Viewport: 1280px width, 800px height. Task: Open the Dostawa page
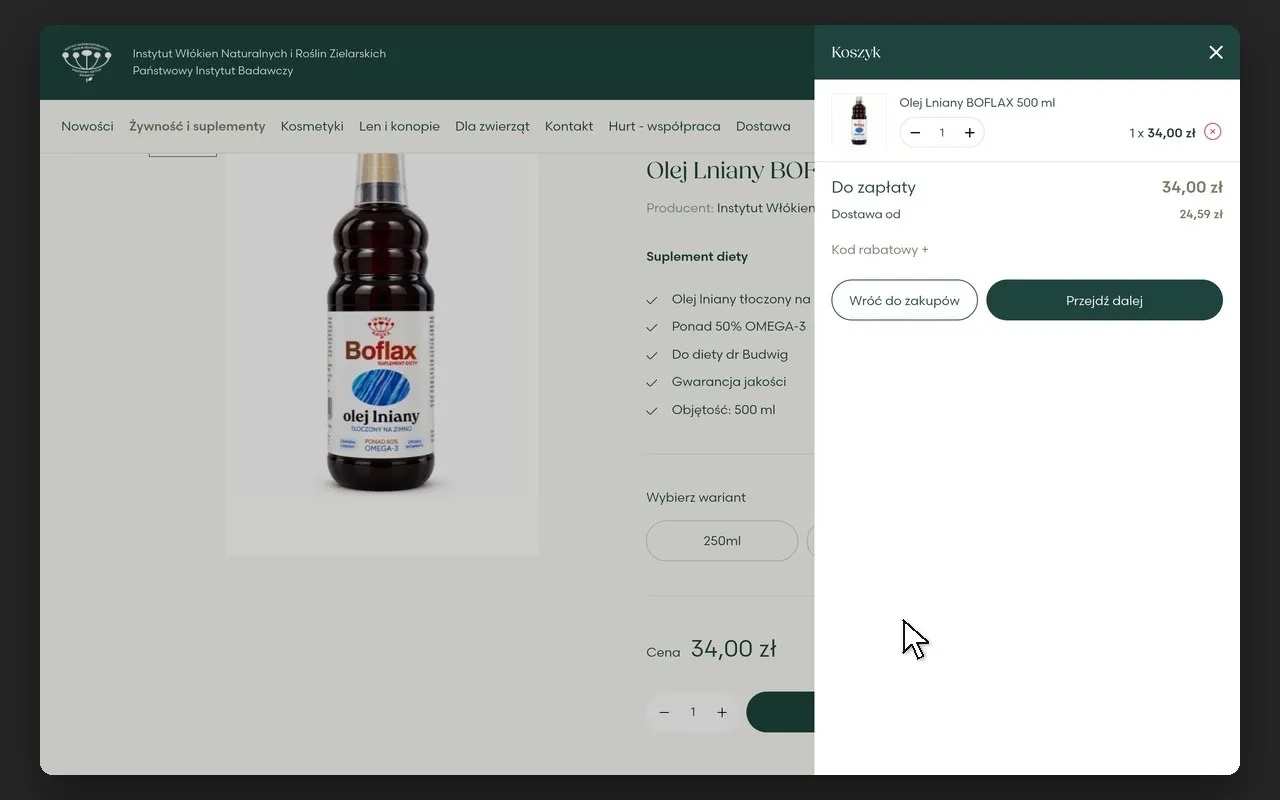(x=763, y=126)
